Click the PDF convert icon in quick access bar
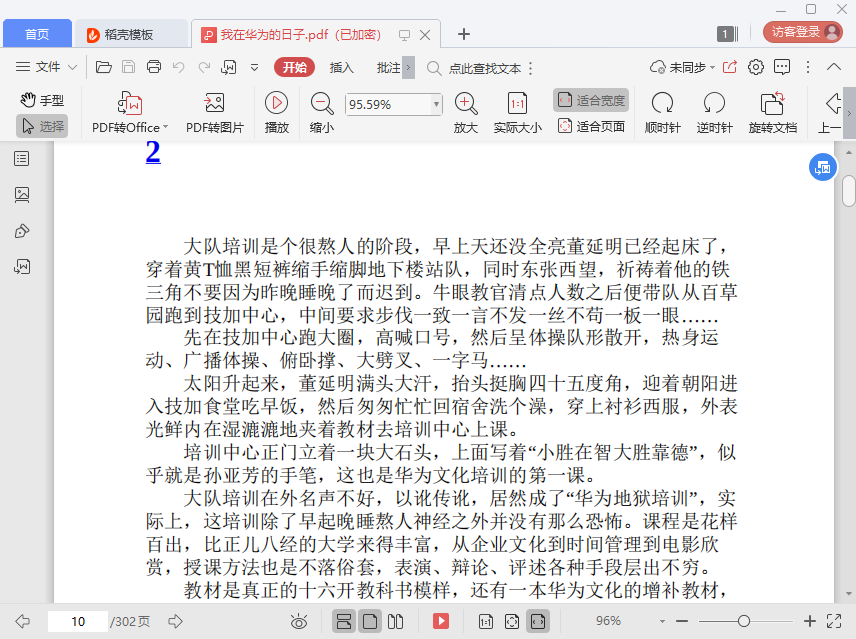This screenshot has height=639, width=856. (229, 67)
